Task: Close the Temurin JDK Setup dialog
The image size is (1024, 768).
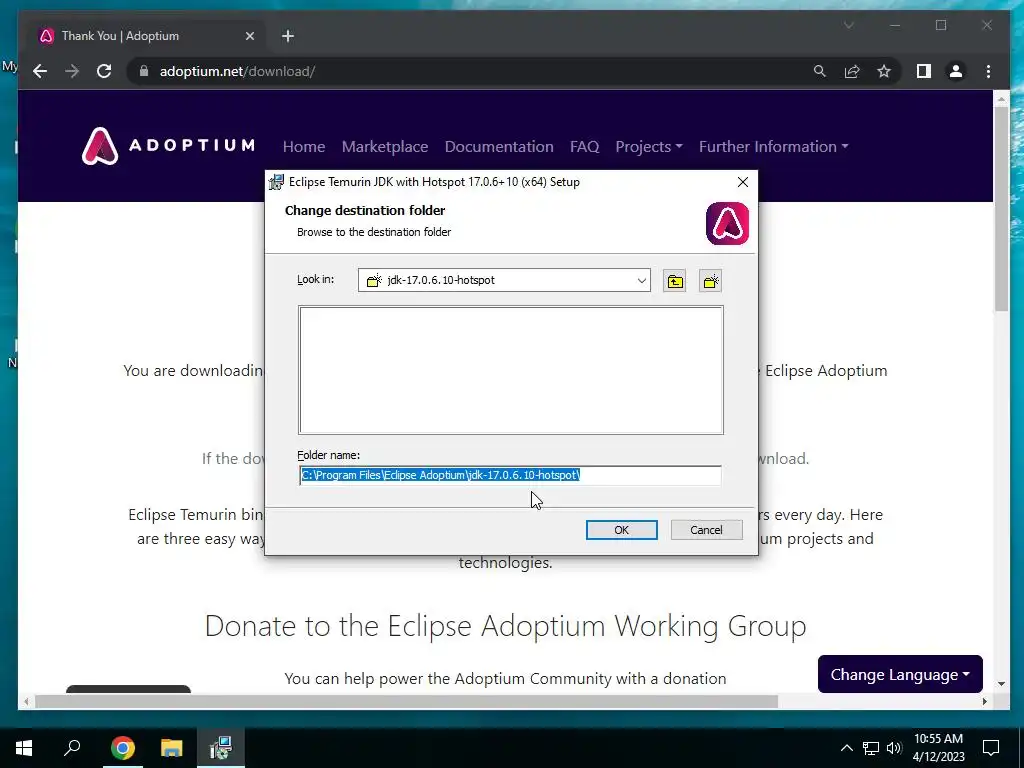Action: point(743,182)
